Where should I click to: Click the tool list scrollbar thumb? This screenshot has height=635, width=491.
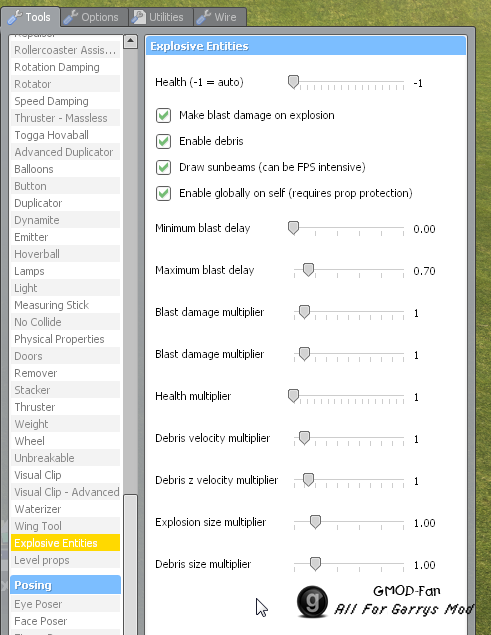tap(130, 565)
